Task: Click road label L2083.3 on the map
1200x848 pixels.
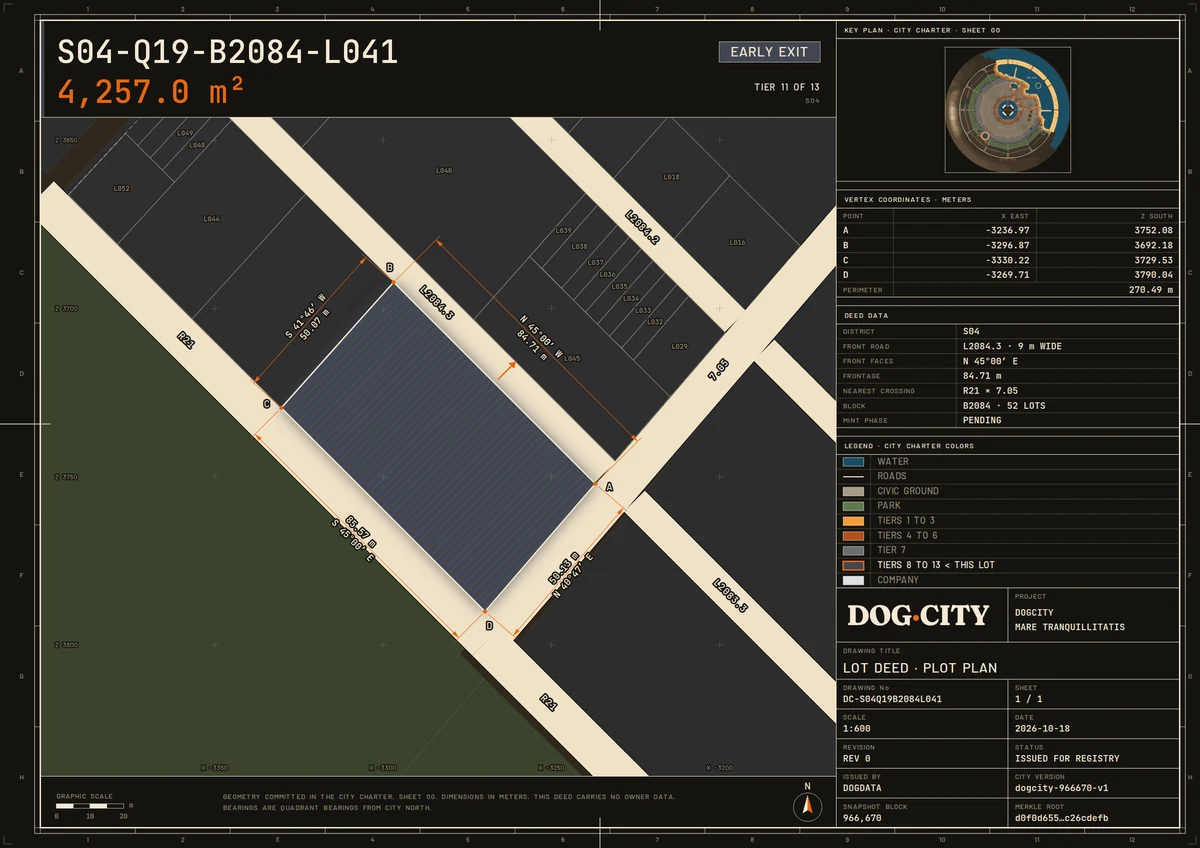Action: click(x=731, y=595)
